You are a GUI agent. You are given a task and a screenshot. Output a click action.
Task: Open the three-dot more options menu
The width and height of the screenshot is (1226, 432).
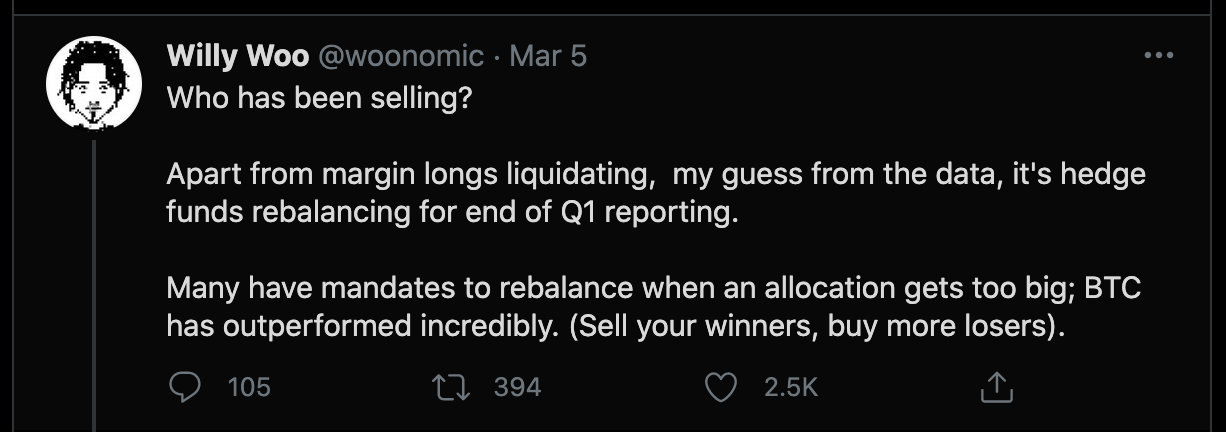1158,56
